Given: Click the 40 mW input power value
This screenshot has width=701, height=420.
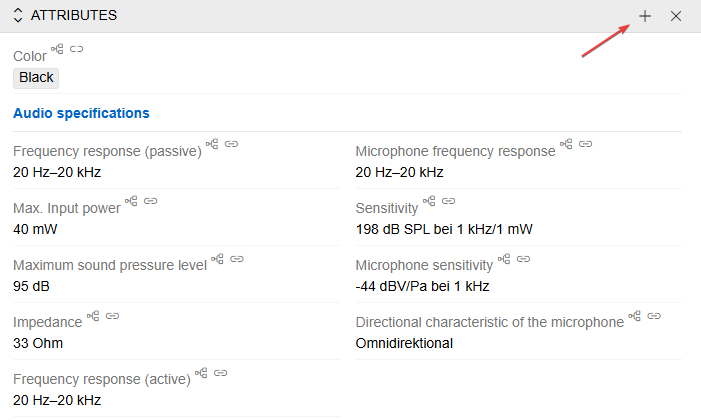Looking at the screenshot, I should coord(34,229).
